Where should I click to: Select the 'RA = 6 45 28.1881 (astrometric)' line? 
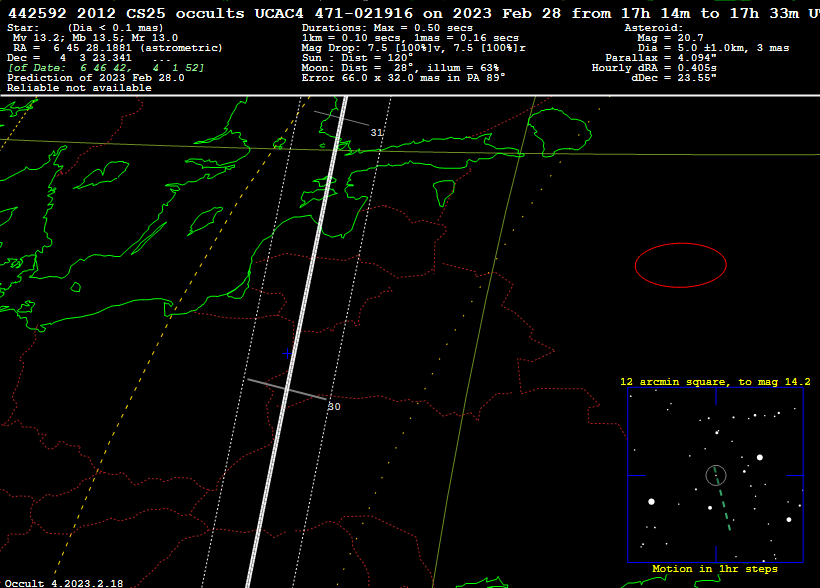click(x=118, y=48)
